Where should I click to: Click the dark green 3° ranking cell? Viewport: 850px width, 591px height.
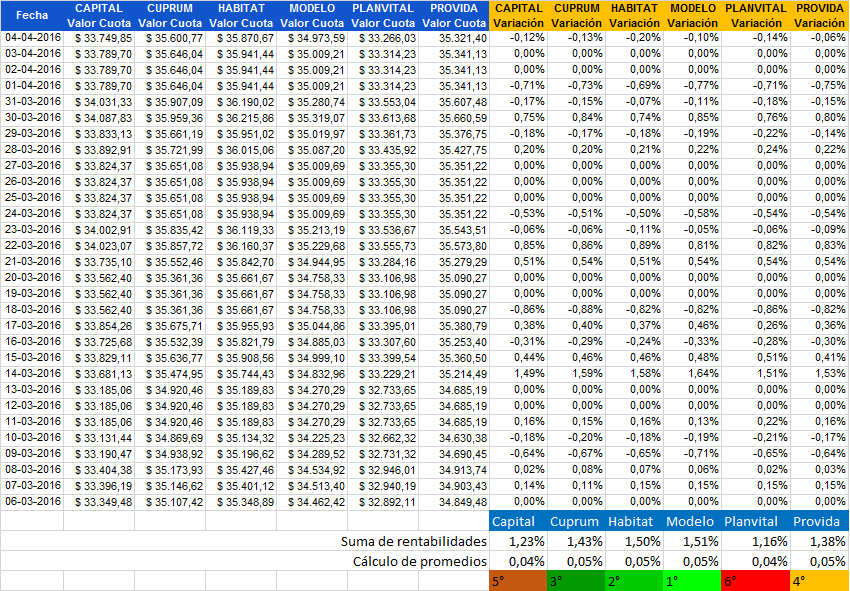577,581
